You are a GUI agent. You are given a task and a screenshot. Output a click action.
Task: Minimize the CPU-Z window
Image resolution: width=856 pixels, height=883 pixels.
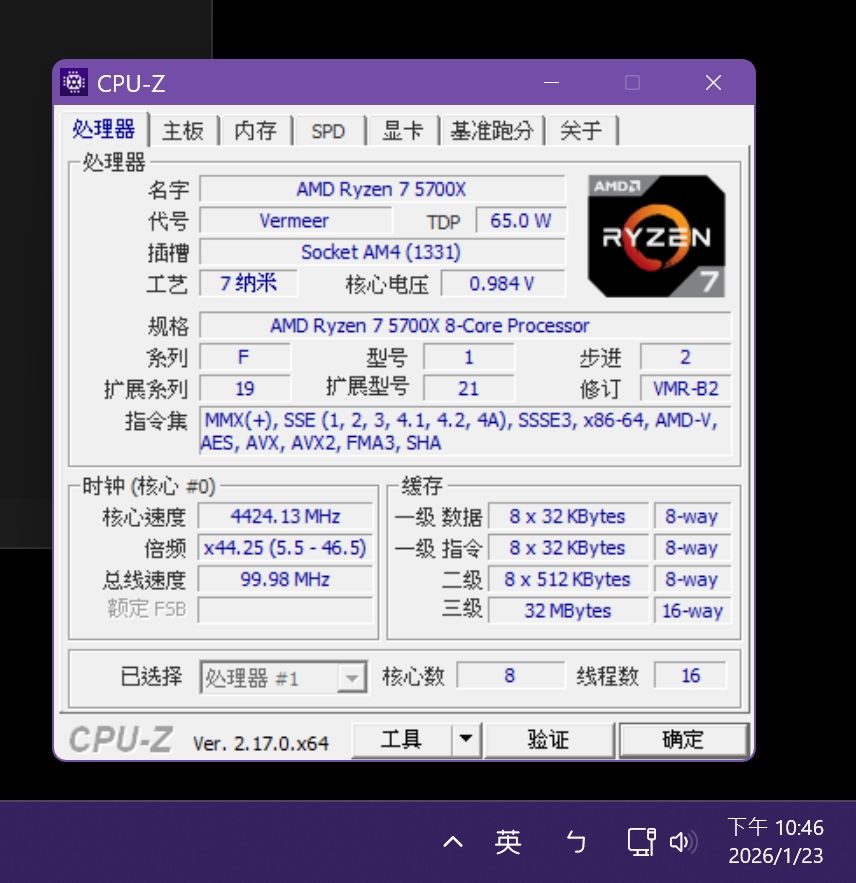(552, 83)
